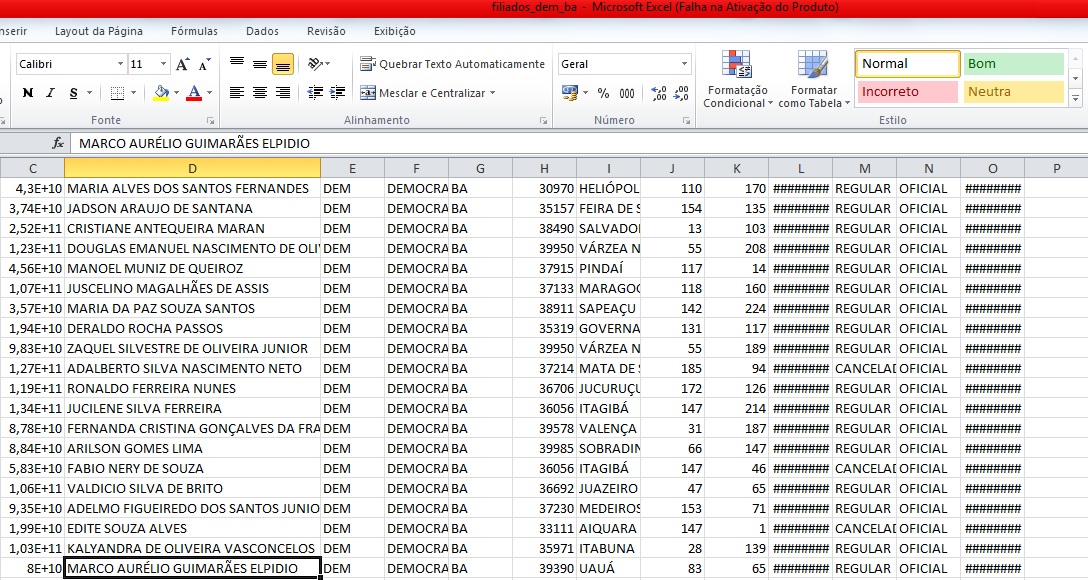Open Alinhamento group dialog launcher

tap(543, 121)
